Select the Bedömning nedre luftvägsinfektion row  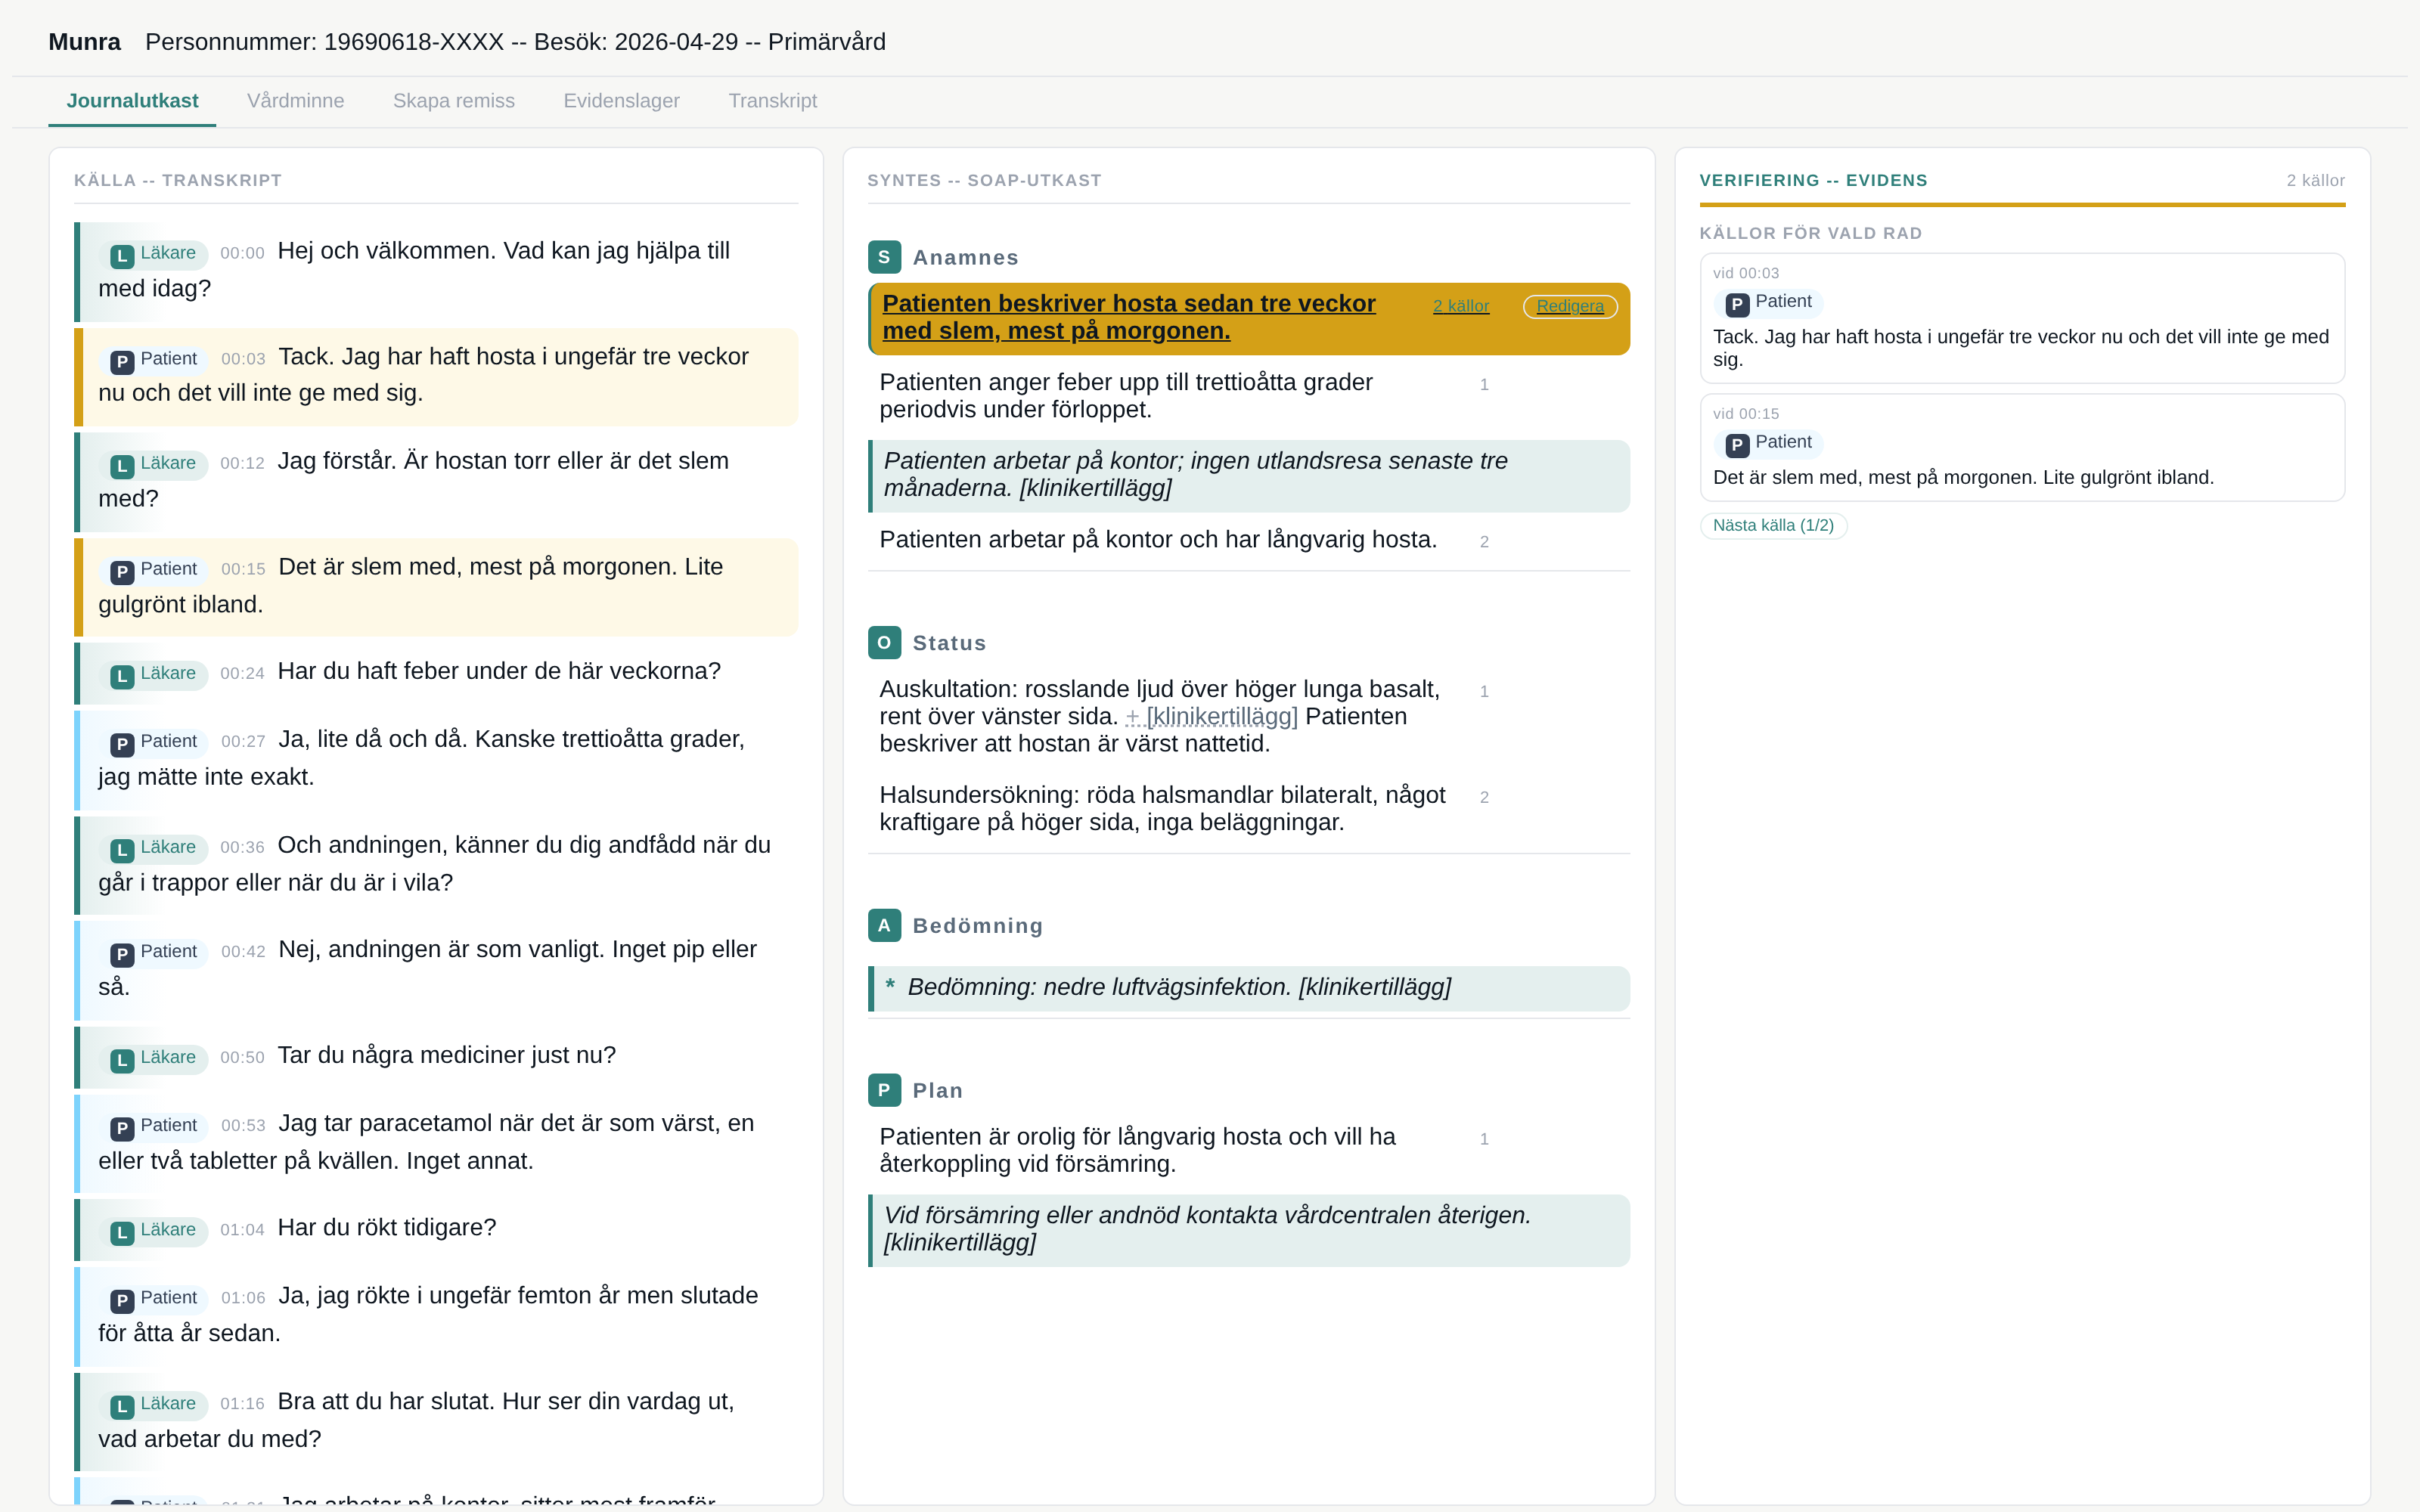1249,988
